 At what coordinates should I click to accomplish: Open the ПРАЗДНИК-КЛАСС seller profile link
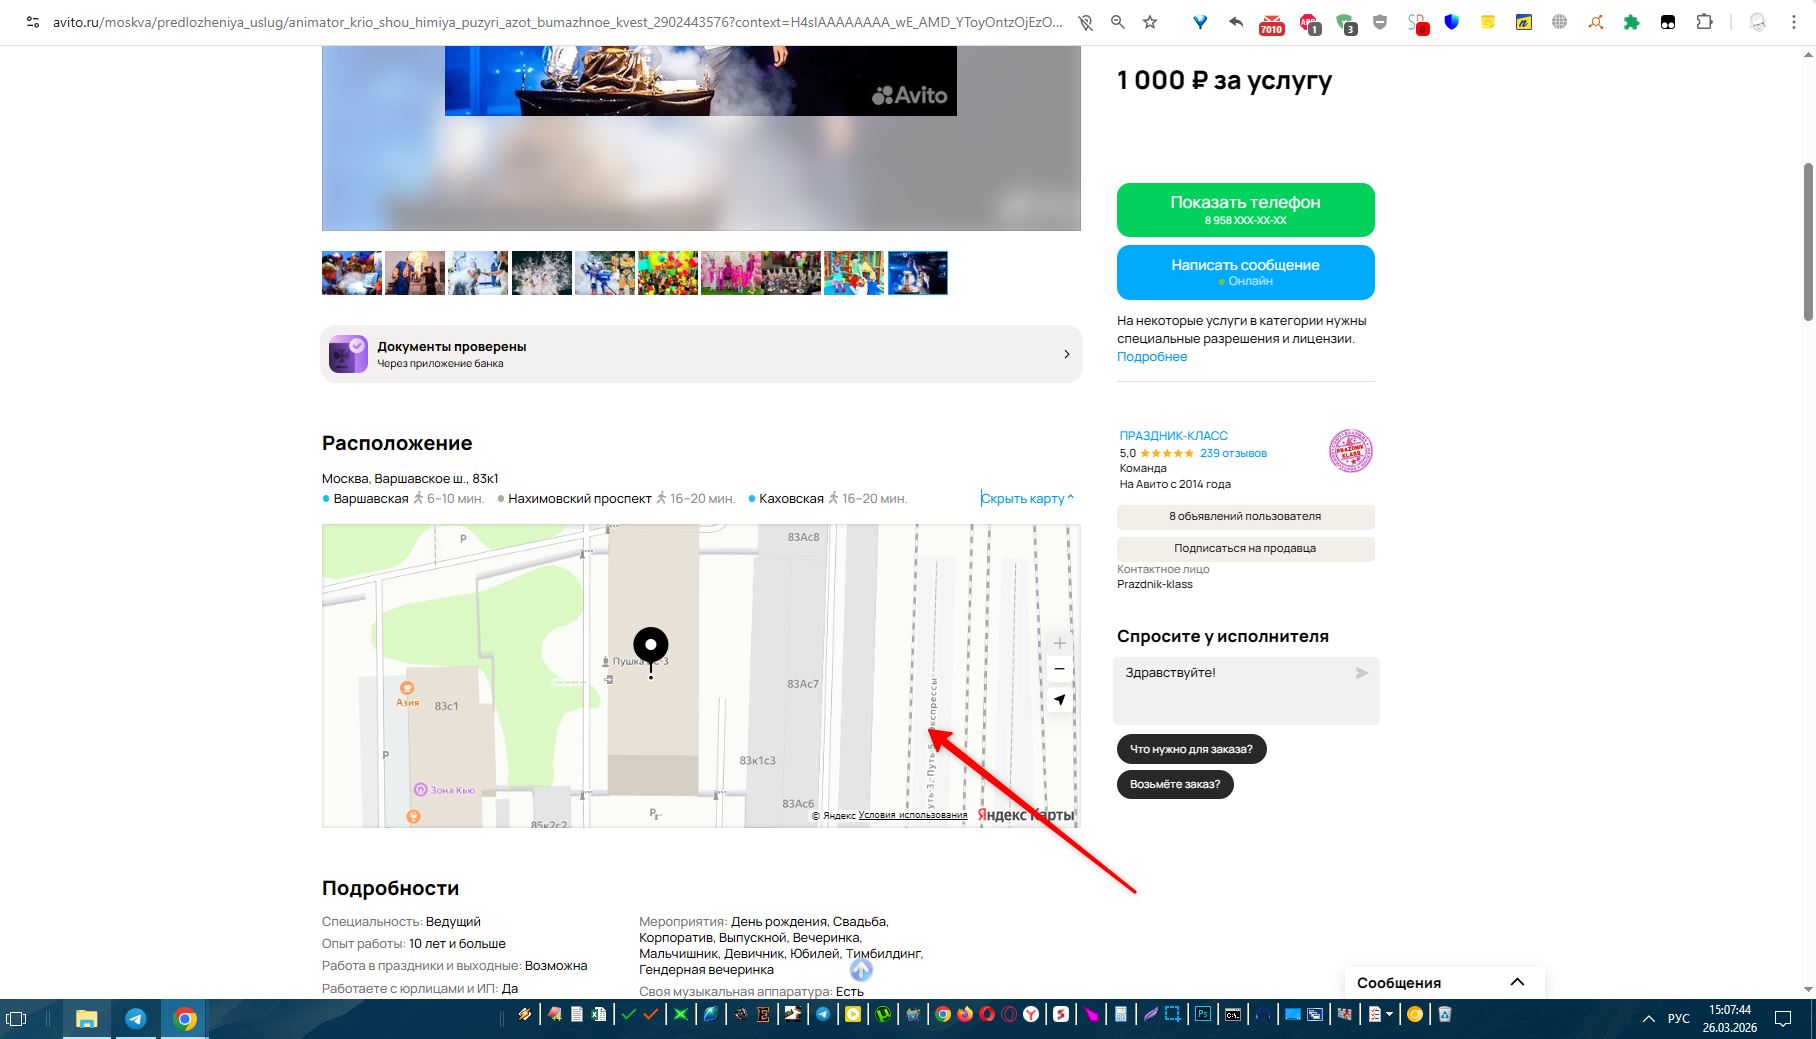(x=1173, y=436)
